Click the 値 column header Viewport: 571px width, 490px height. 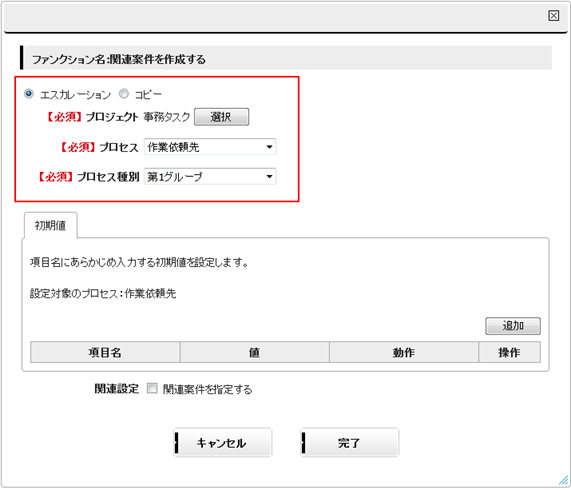(x=255, y=352)
